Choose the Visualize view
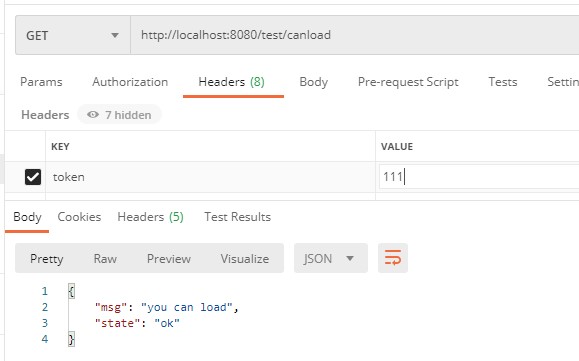This screenshot has height=361, width=579. tap(245, 258)
